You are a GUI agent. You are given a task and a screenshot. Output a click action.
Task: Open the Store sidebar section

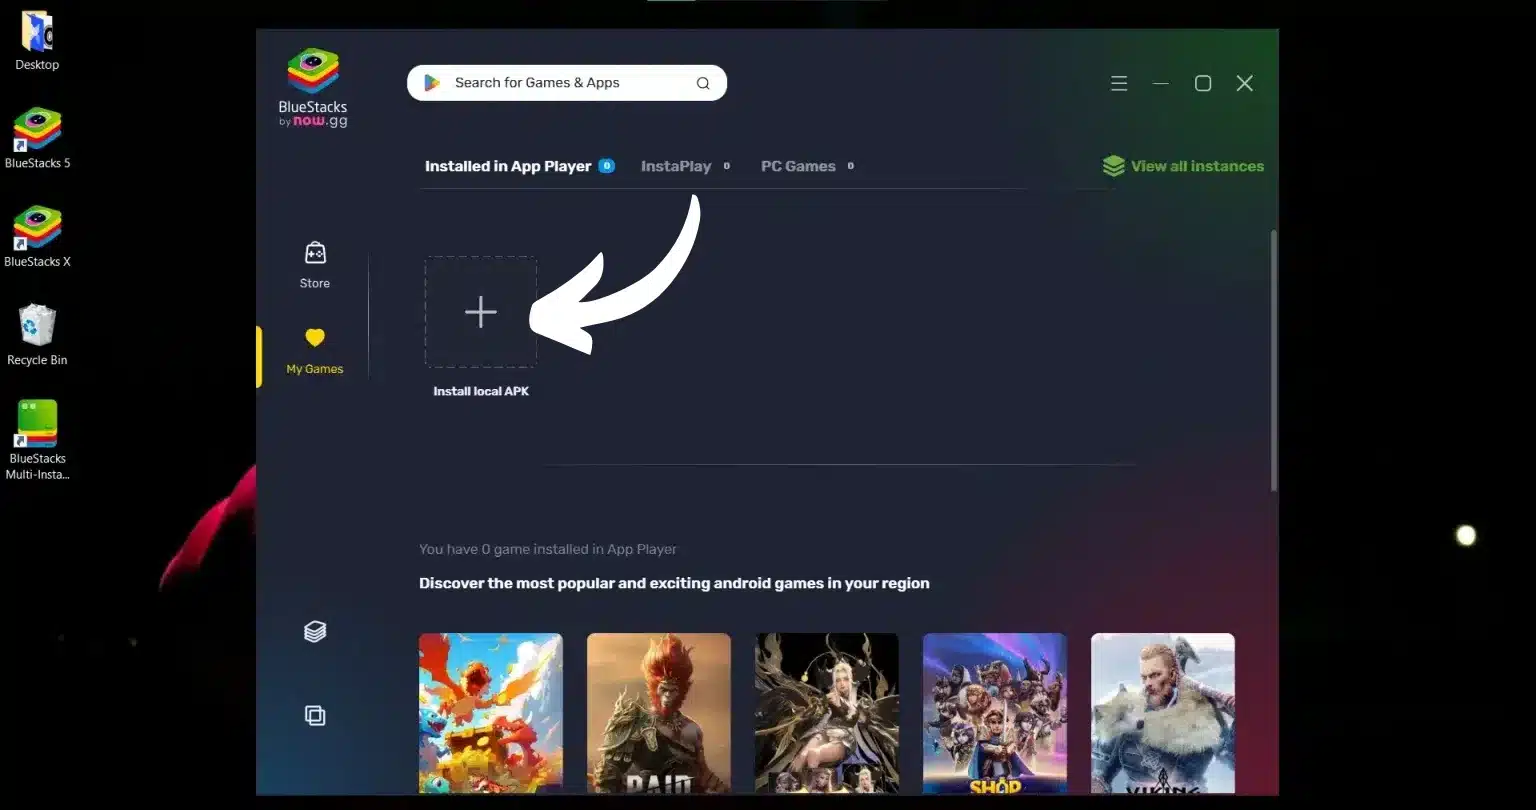click(315, 265)
